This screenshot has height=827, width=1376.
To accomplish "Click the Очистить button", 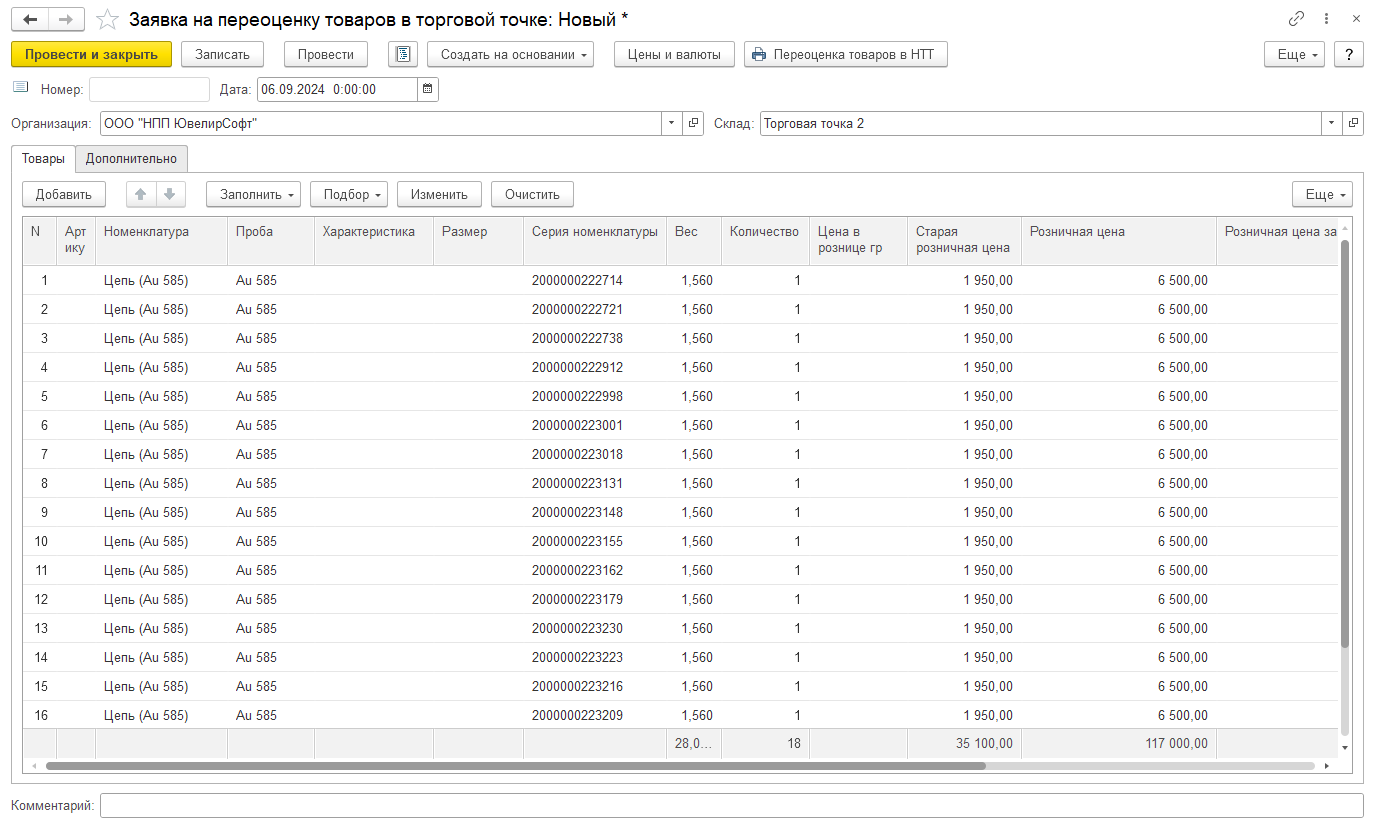I will tap(532, 194).
